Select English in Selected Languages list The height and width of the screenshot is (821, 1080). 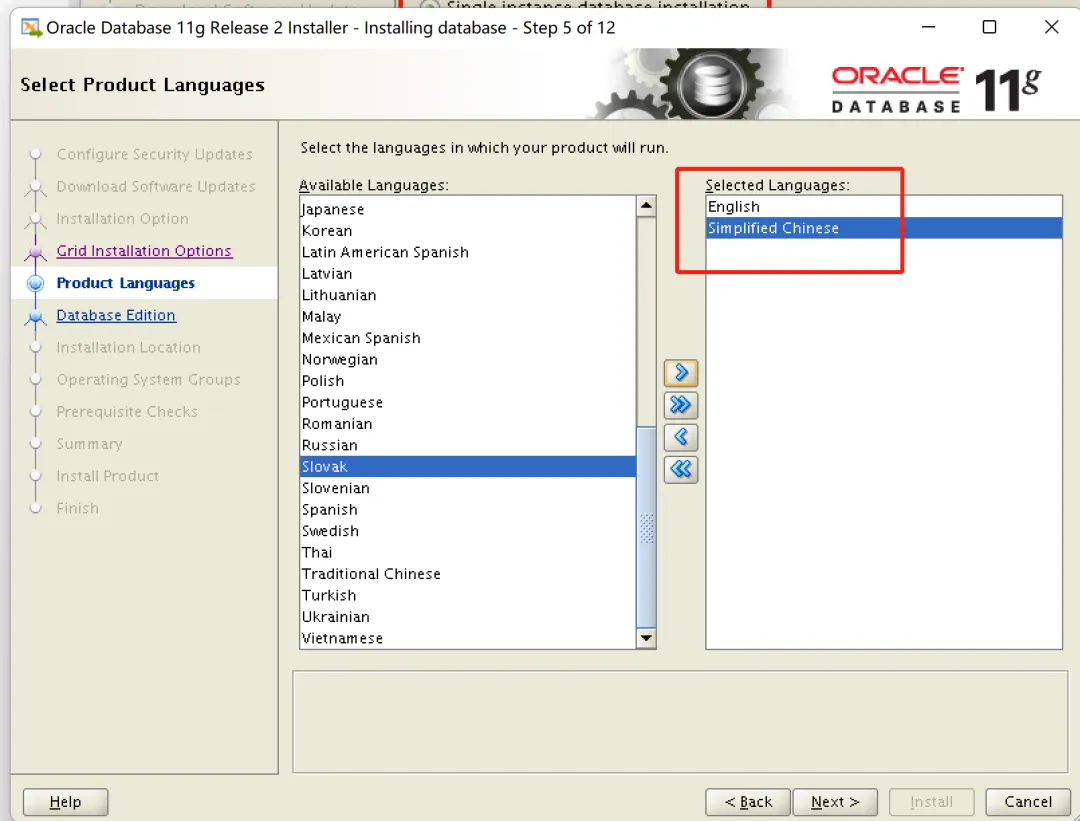(x=884, y=207)
